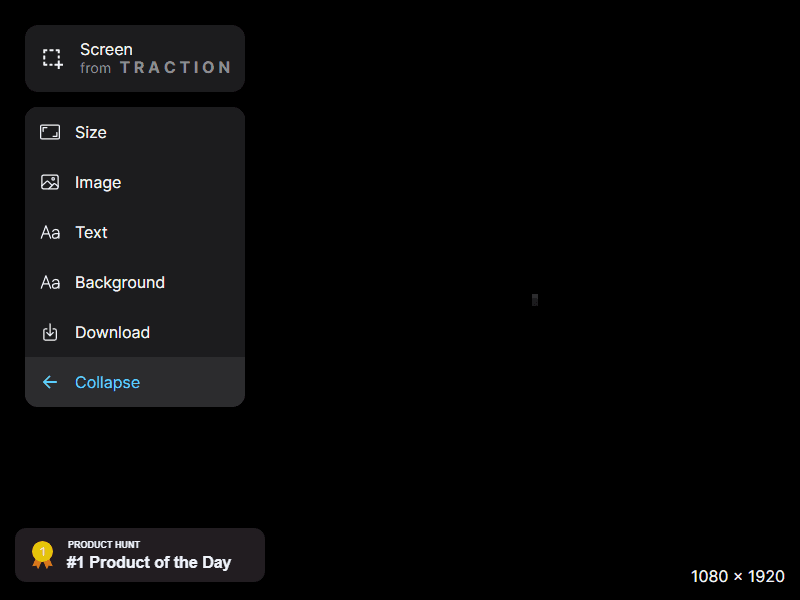Click the Image picture icon
The image size is (800, 600).
pos(50,182)
